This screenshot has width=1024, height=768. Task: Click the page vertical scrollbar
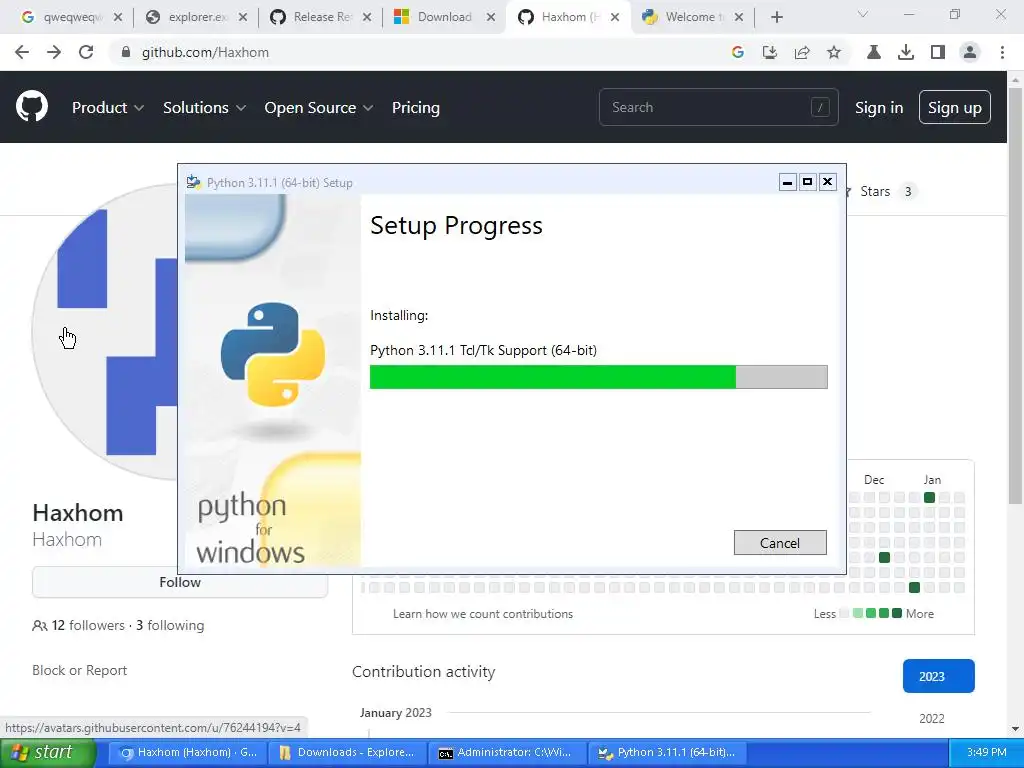[1015, 294]
